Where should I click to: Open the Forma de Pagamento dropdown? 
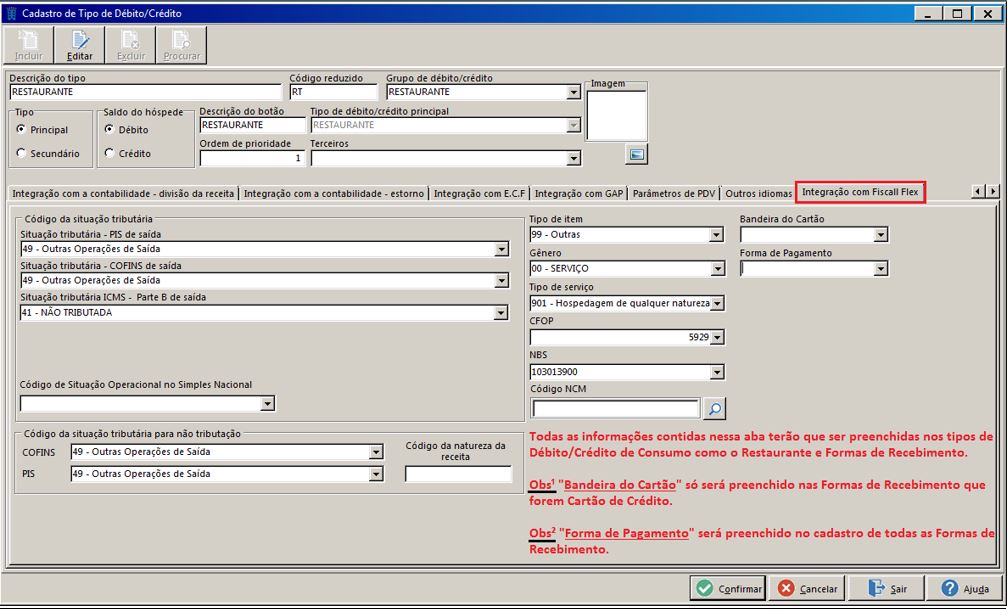coord(881,269)
